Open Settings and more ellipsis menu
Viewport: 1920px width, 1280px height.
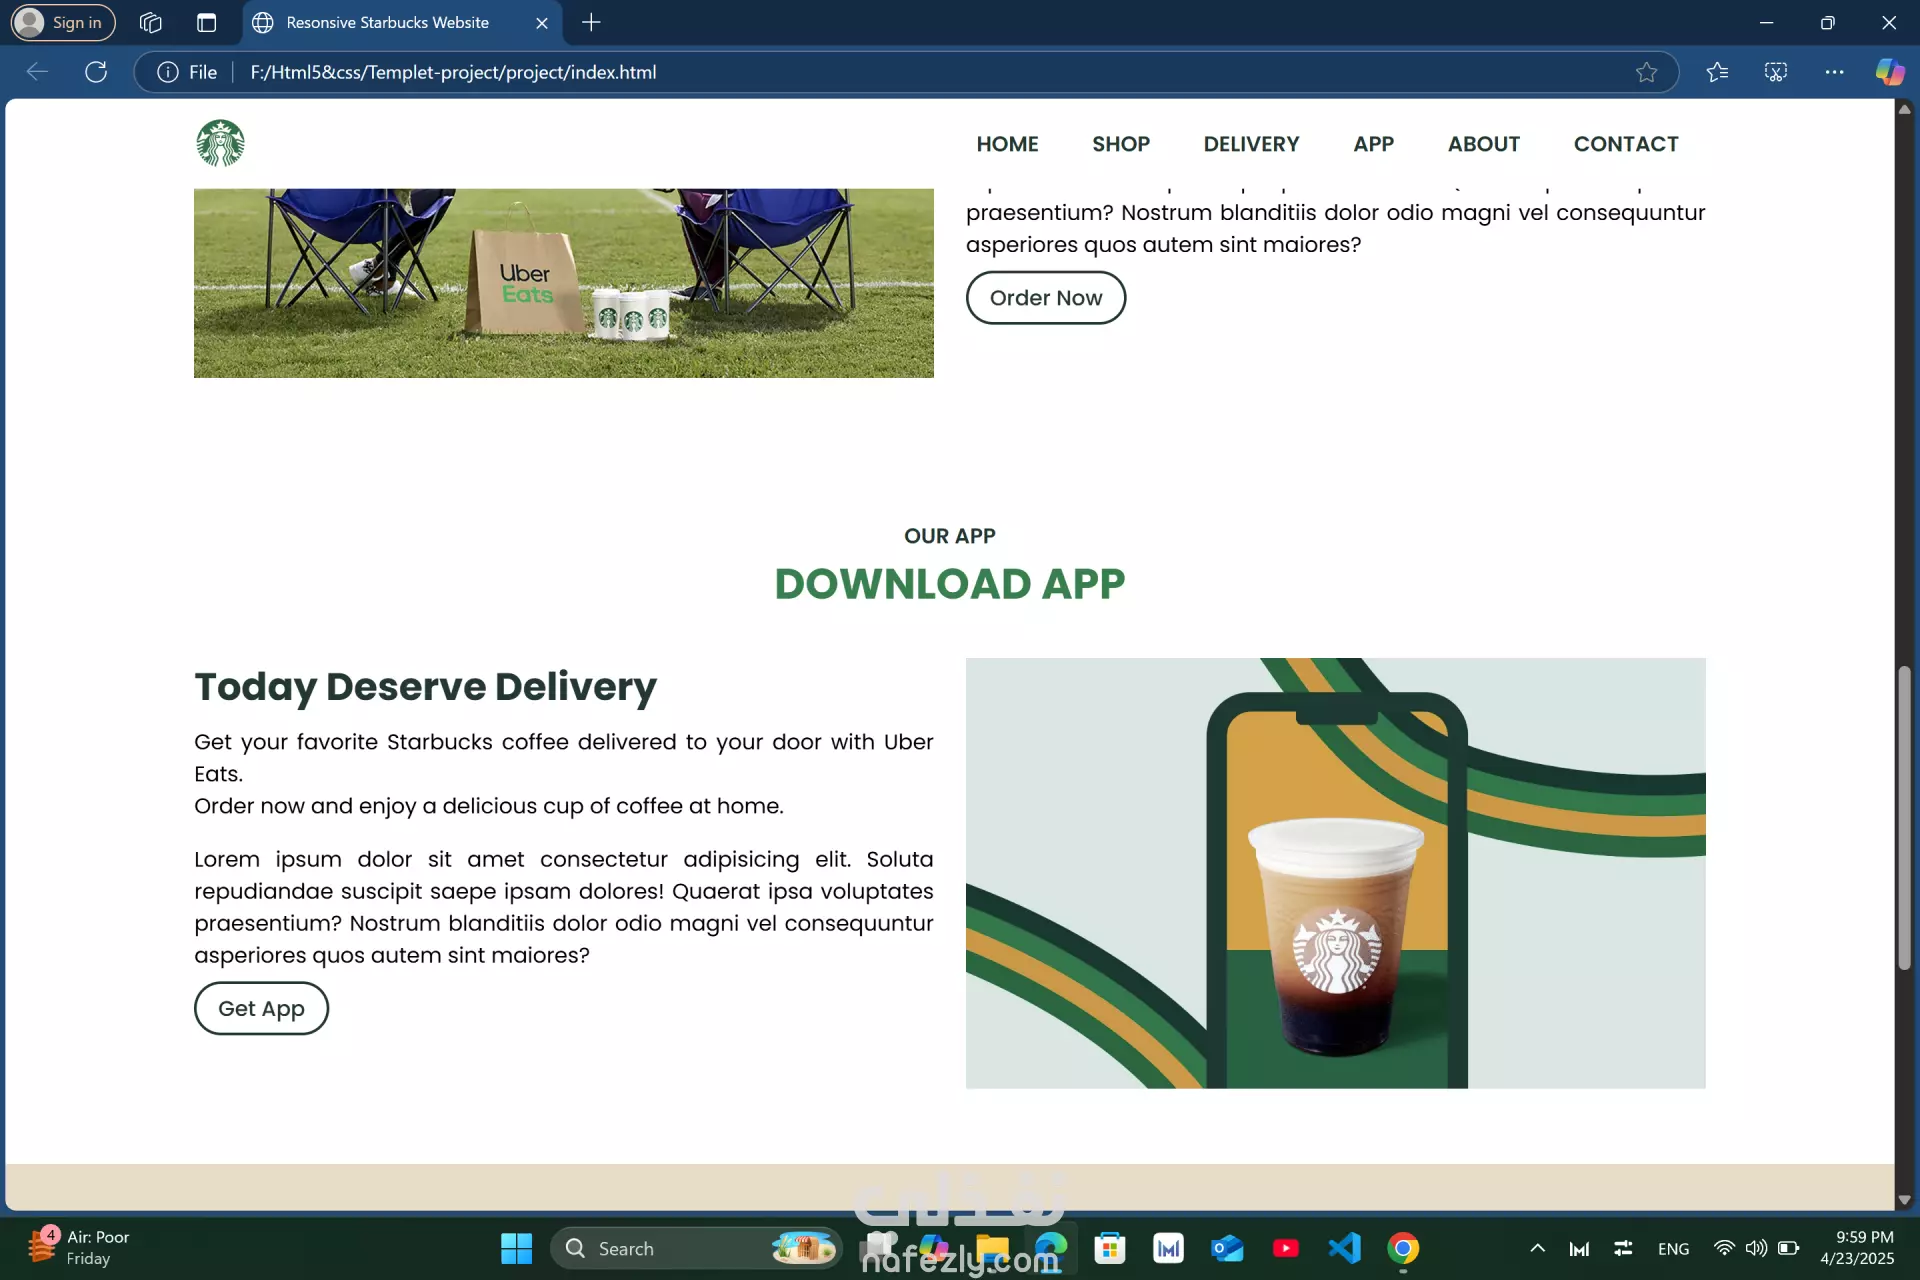(1834, 72)
